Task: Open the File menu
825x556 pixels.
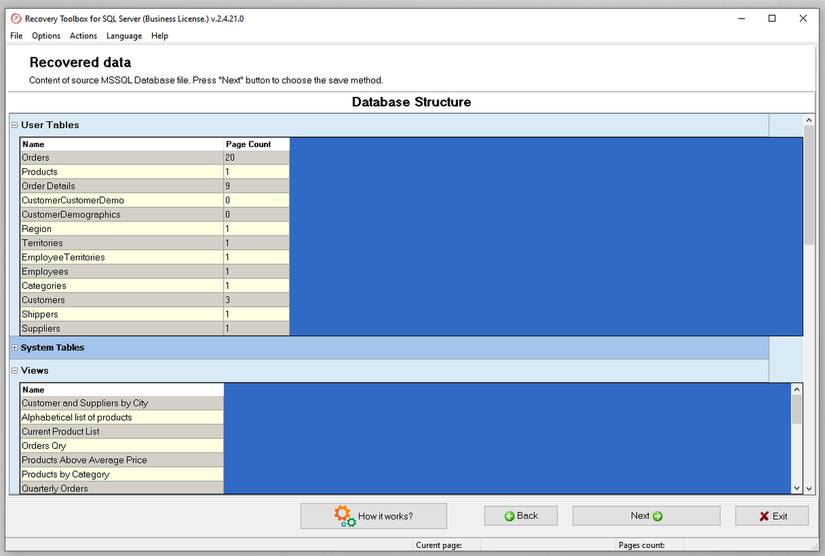Action: pos(16,36)
